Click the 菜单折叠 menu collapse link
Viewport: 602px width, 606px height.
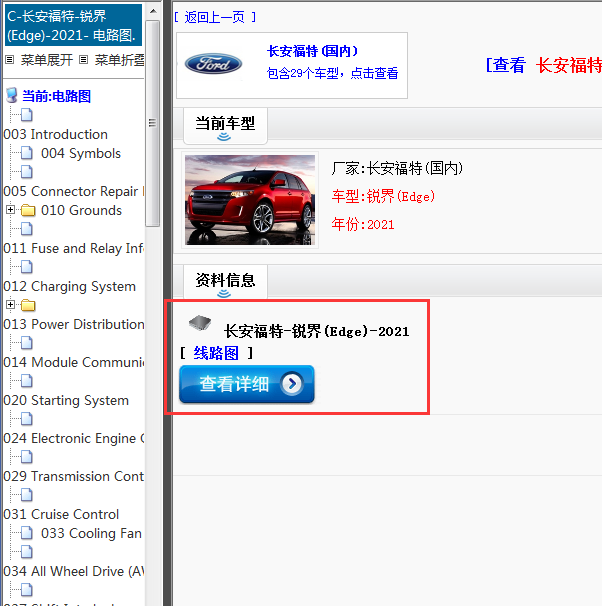click(119, 60)
